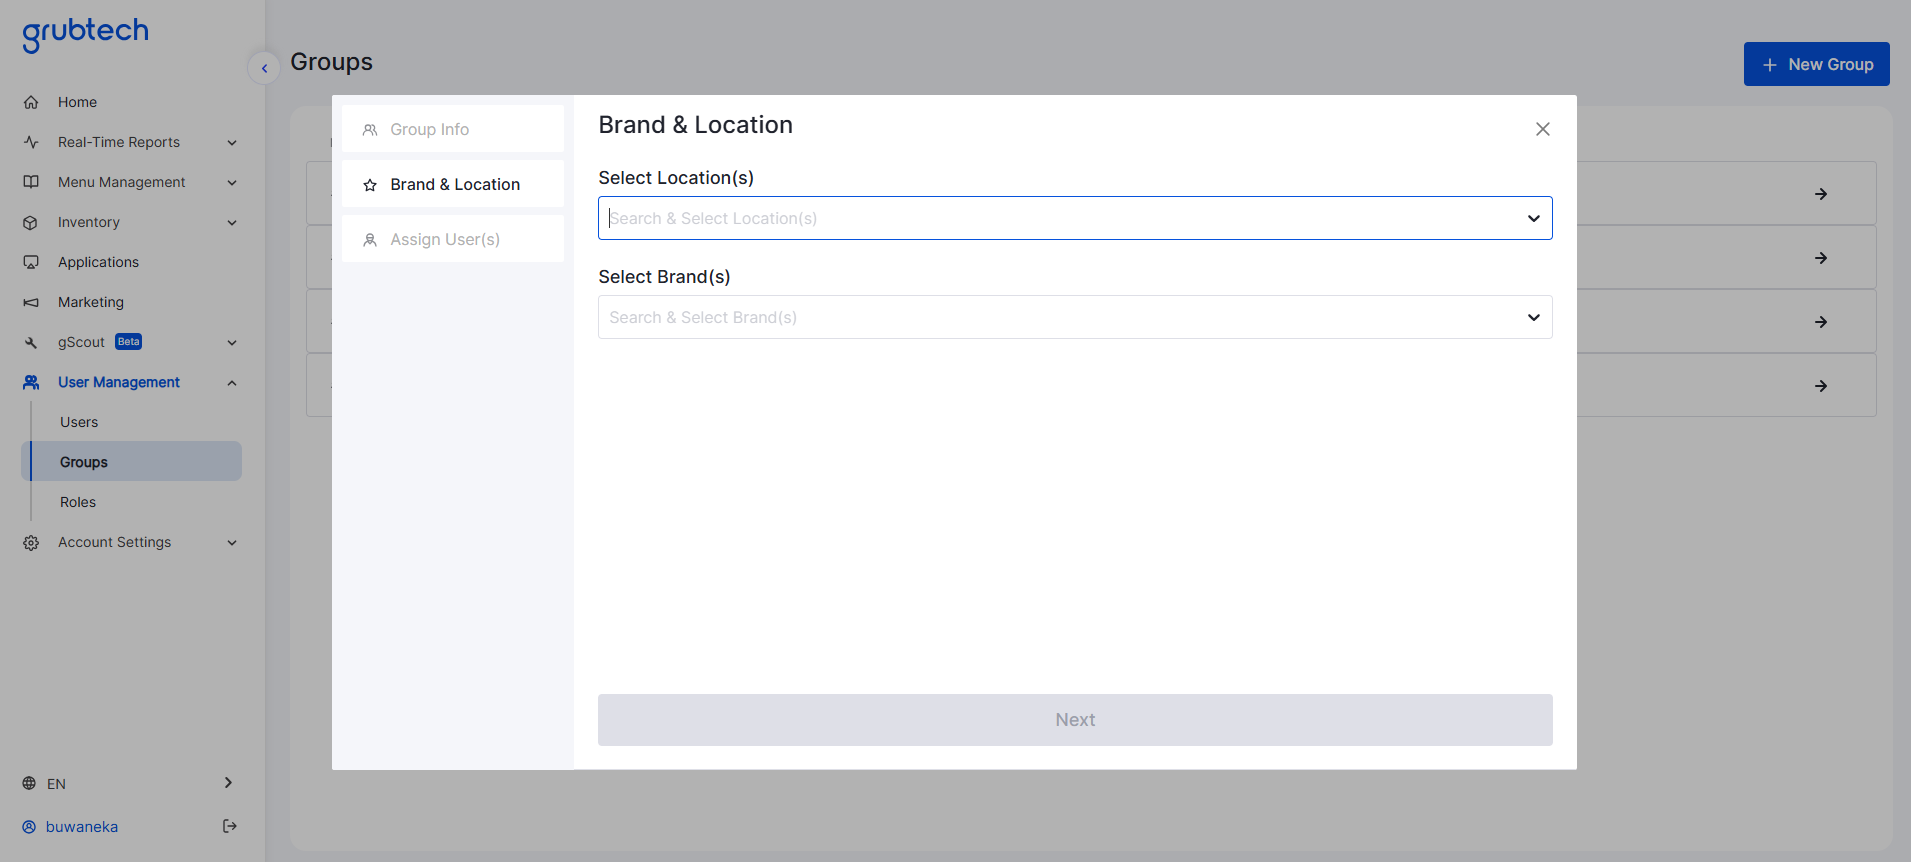The width and height of the screenshot is (1911, 862).
Task: Click the buwaneka user profile icon
Action: click(29, 827)
